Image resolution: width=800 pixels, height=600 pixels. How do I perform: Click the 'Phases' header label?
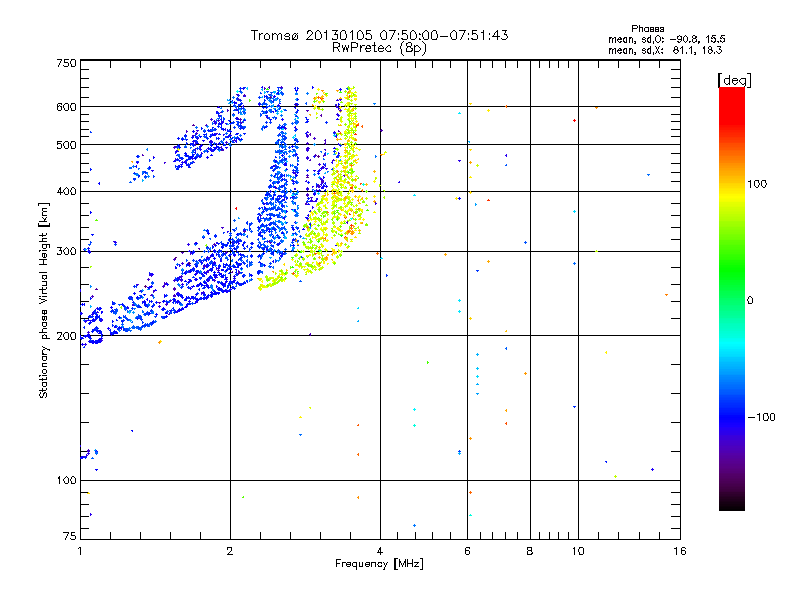point(647,29)
